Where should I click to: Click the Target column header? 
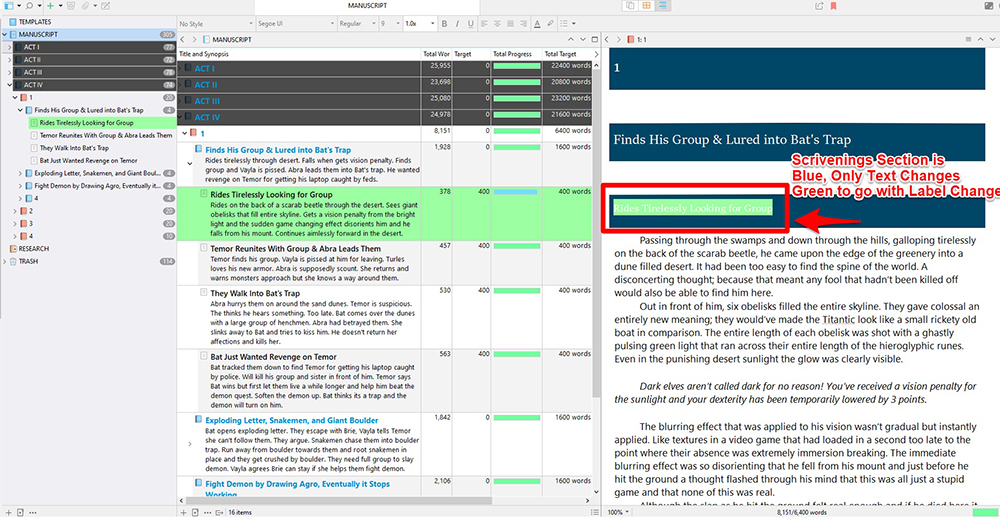pyautogui.click(x=471, y=54)
